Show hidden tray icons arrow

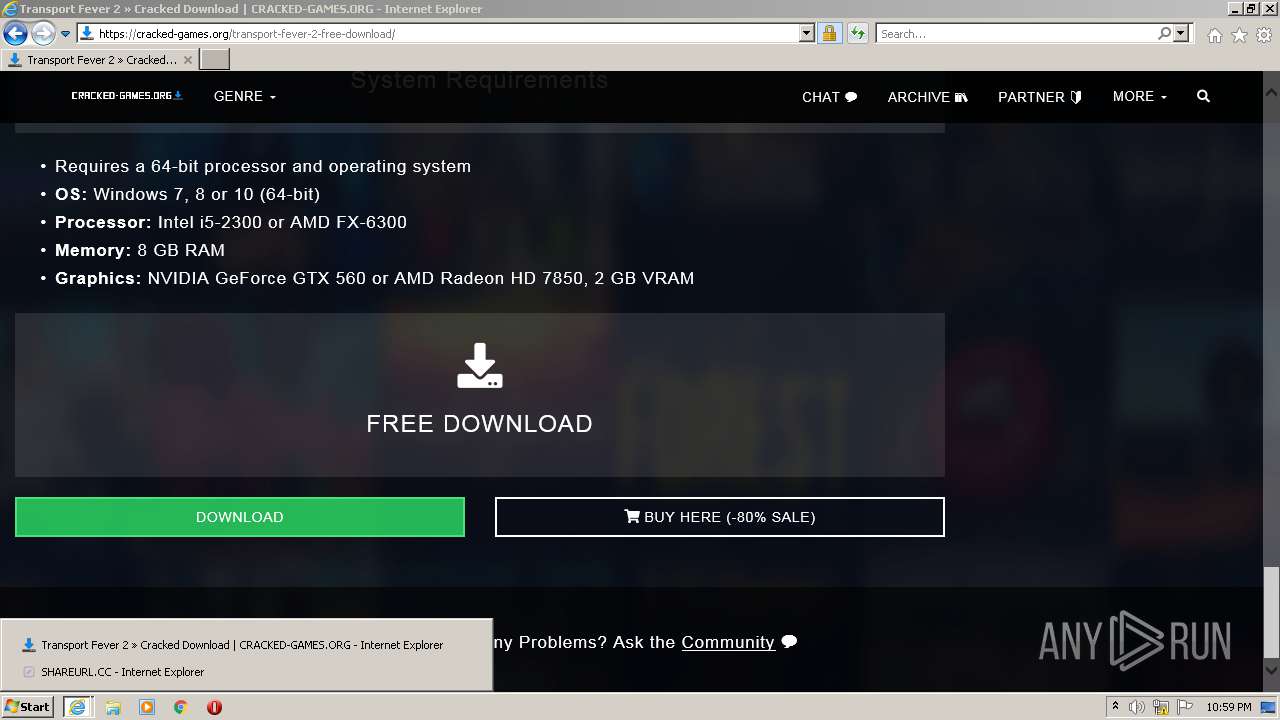[1116, 707]
